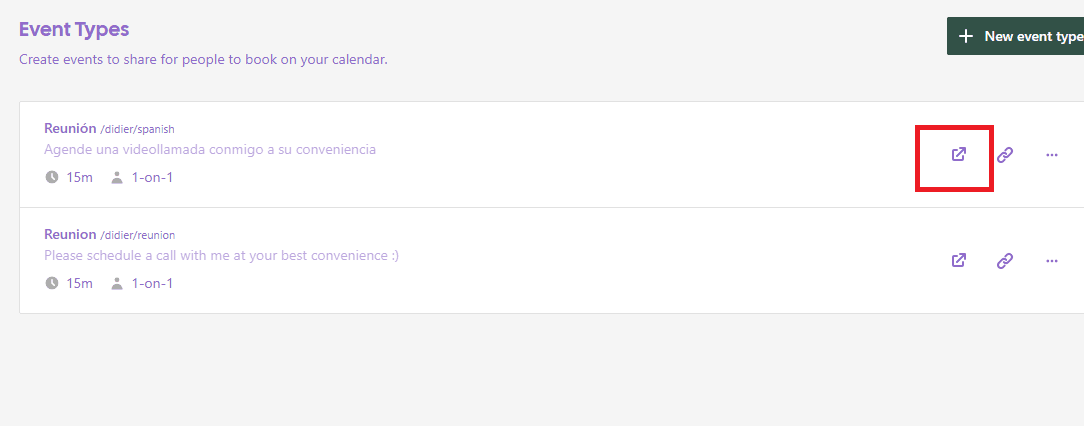Expand the three-dot menu for /didier/reunion
Viewport: 1084px width, 426px height.
[x=1051, y=261]
